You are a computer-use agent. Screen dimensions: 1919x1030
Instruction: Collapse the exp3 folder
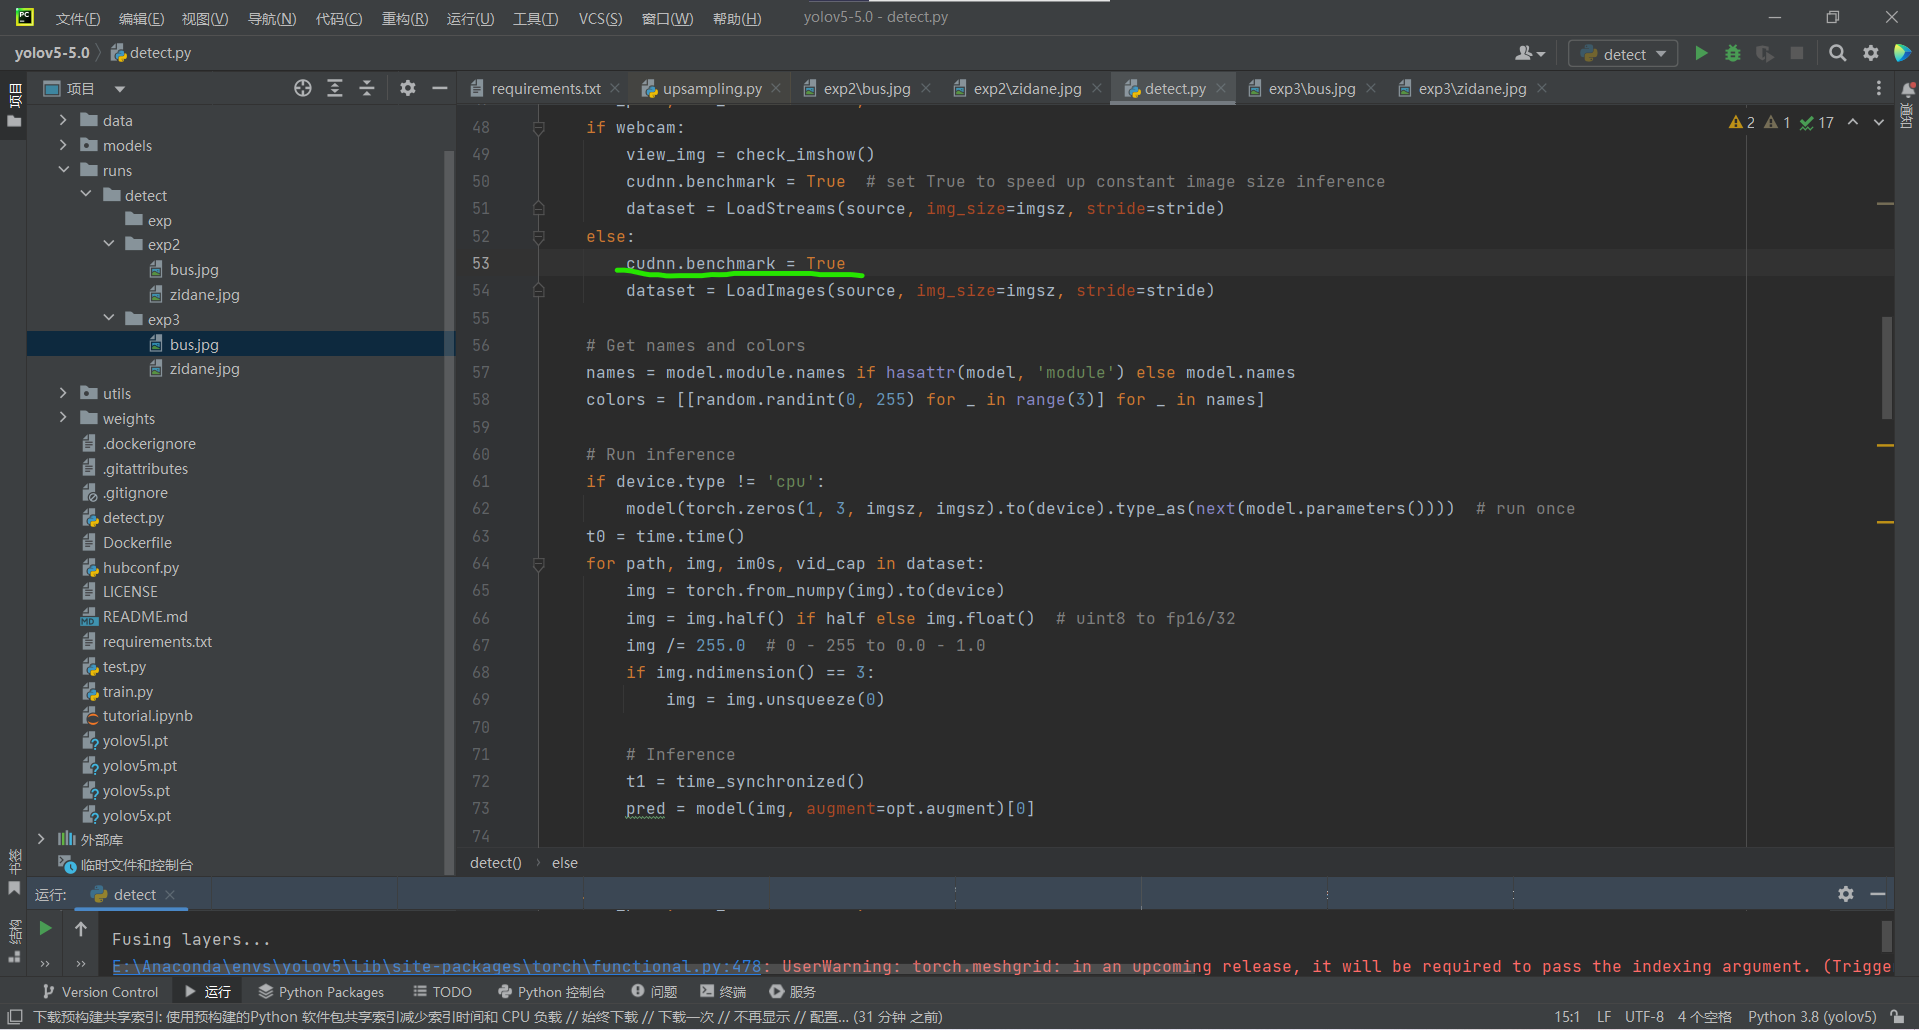(x=109, y=319)
